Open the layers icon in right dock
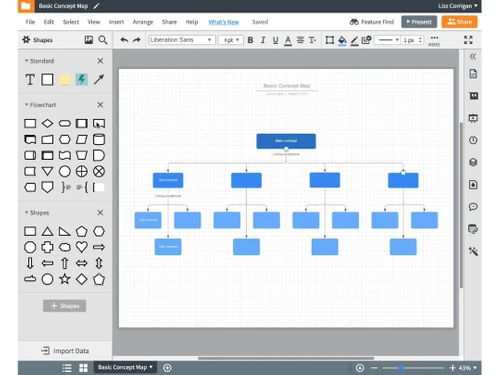 [x=473, y=162]
